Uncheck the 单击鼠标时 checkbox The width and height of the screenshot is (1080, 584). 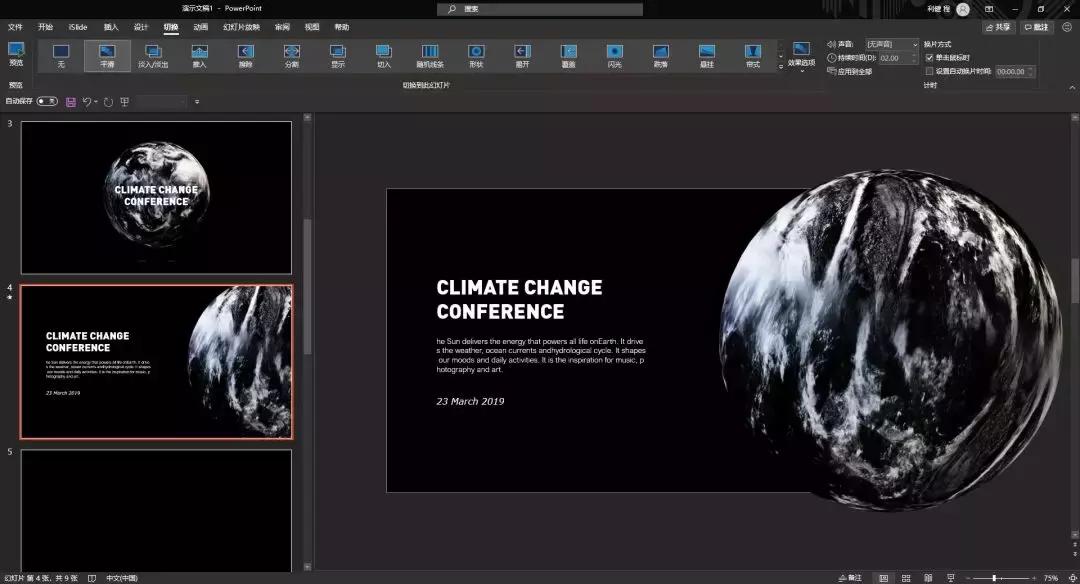[929, 58]
